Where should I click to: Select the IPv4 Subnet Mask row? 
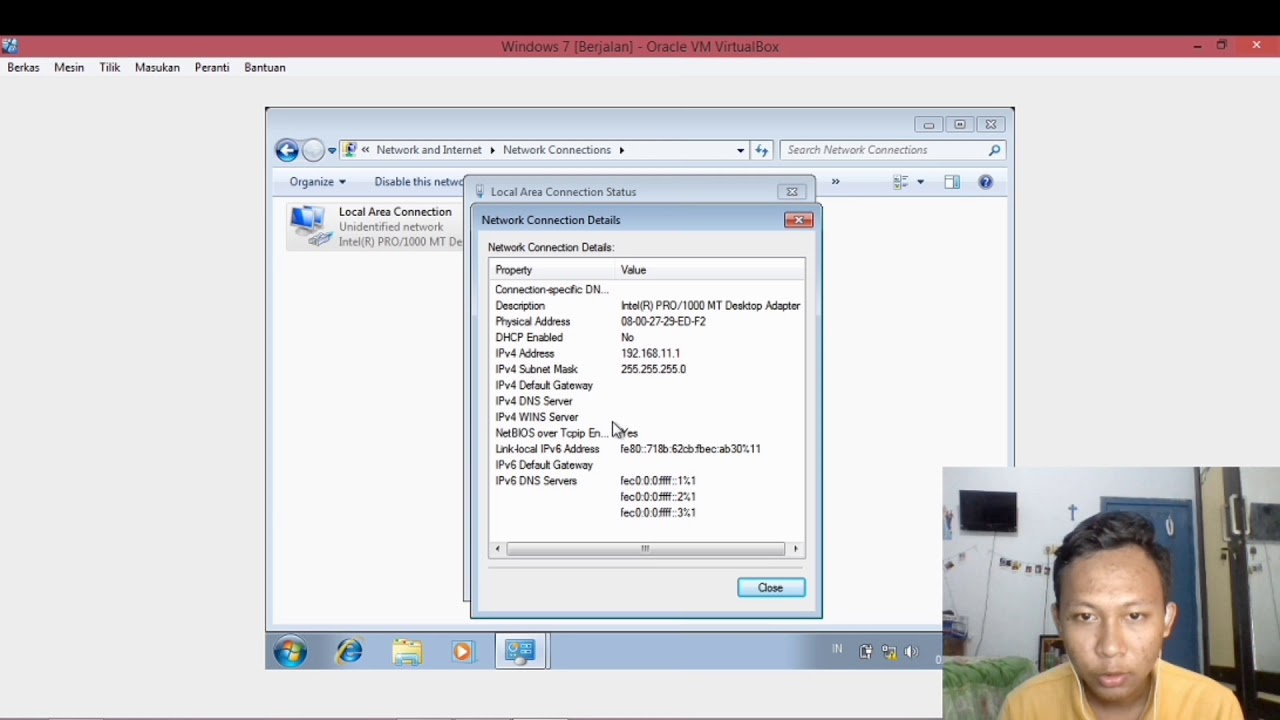tap(646, 370)
